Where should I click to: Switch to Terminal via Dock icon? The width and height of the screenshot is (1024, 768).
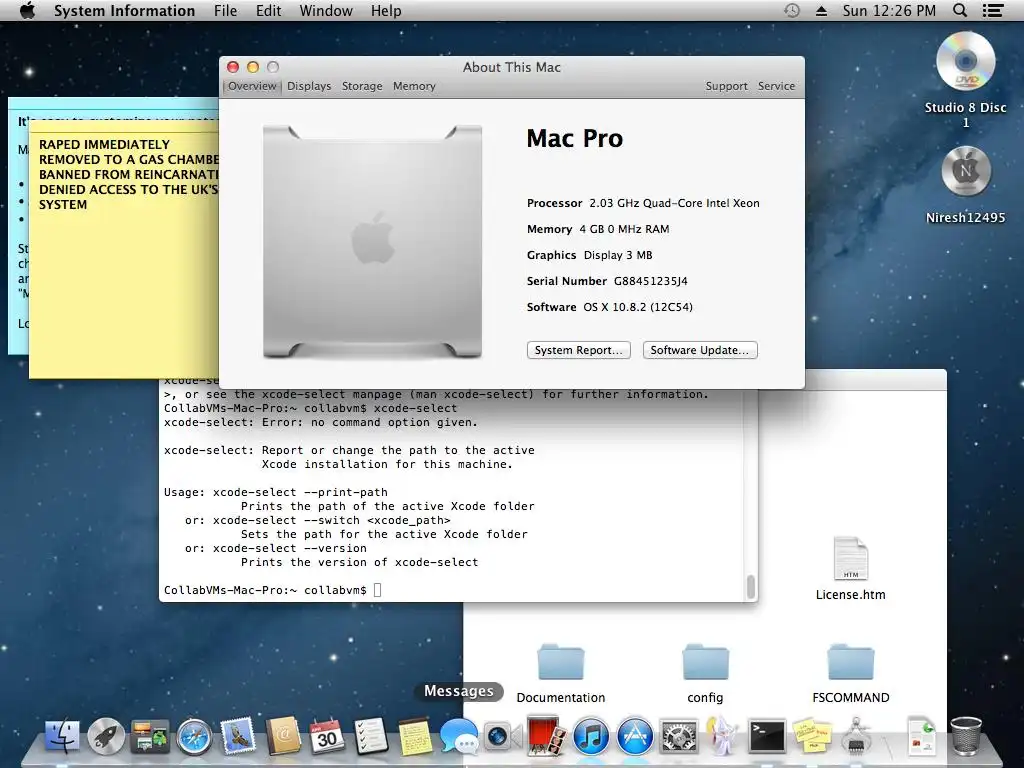(767, 737)
